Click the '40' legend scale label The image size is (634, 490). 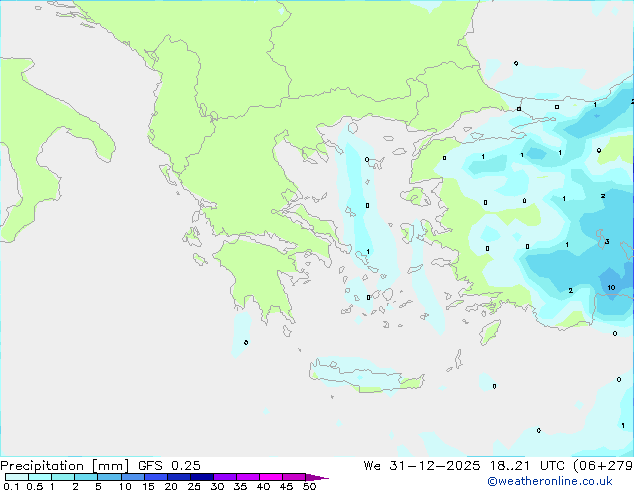click(263, 486)
